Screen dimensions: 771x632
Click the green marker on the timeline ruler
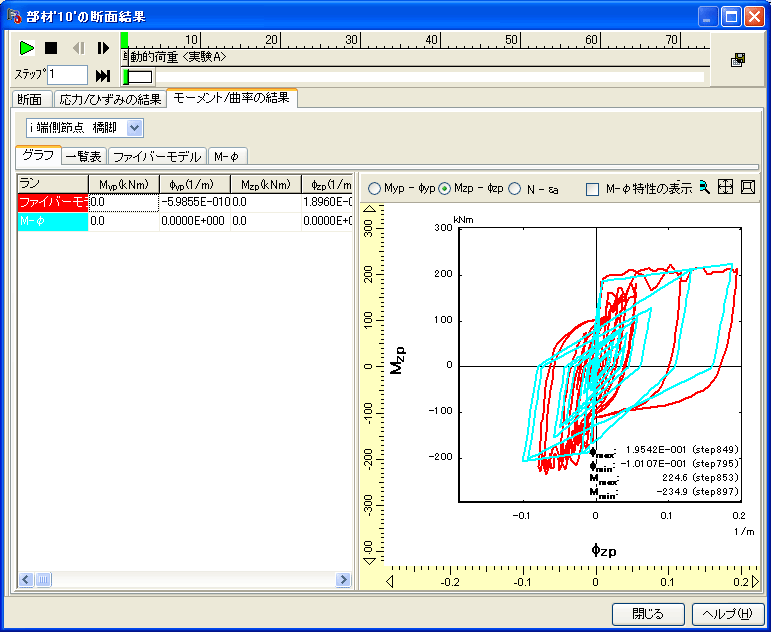pyautogui.click(x=124, y=40)
